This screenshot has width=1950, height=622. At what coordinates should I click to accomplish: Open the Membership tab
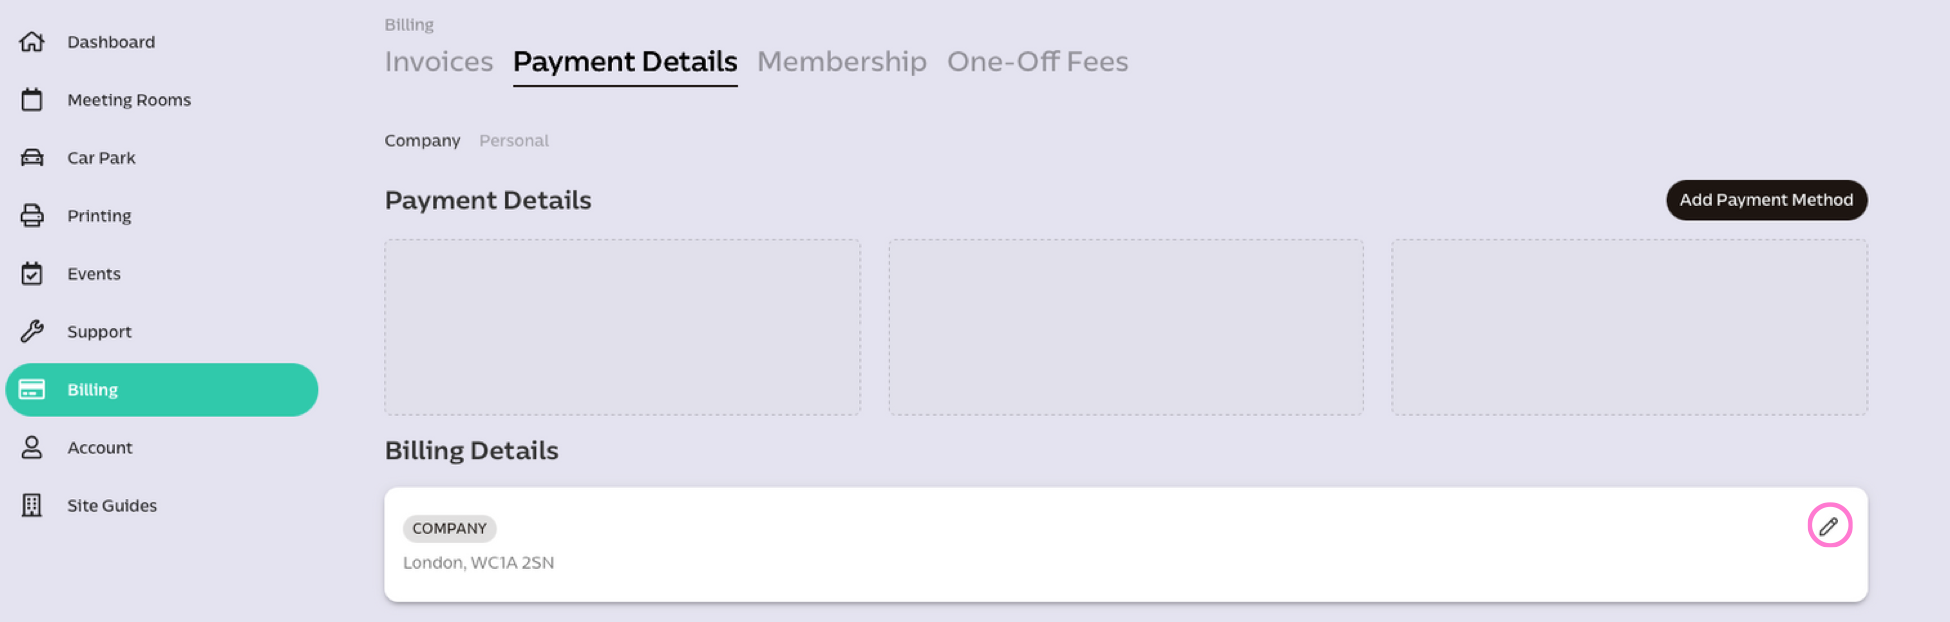841,62
